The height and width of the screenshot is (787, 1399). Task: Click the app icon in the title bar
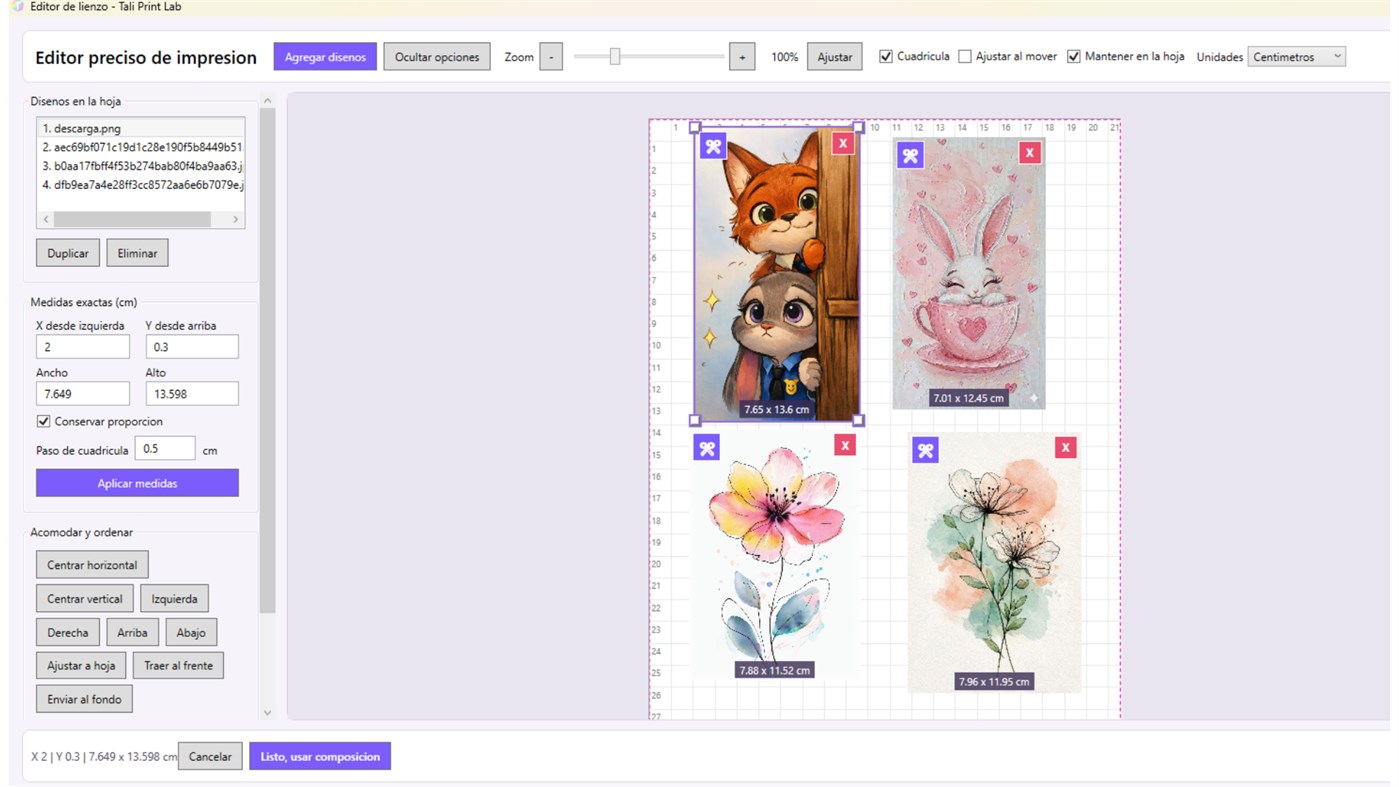(16, 7)
